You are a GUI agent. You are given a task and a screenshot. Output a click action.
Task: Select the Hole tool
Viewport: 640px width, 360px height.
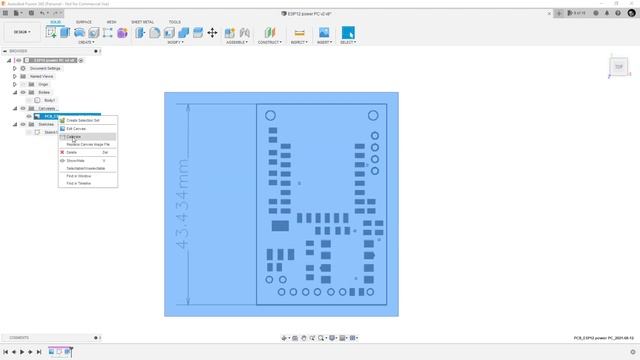pyautogui.click(x=94, y=33)
